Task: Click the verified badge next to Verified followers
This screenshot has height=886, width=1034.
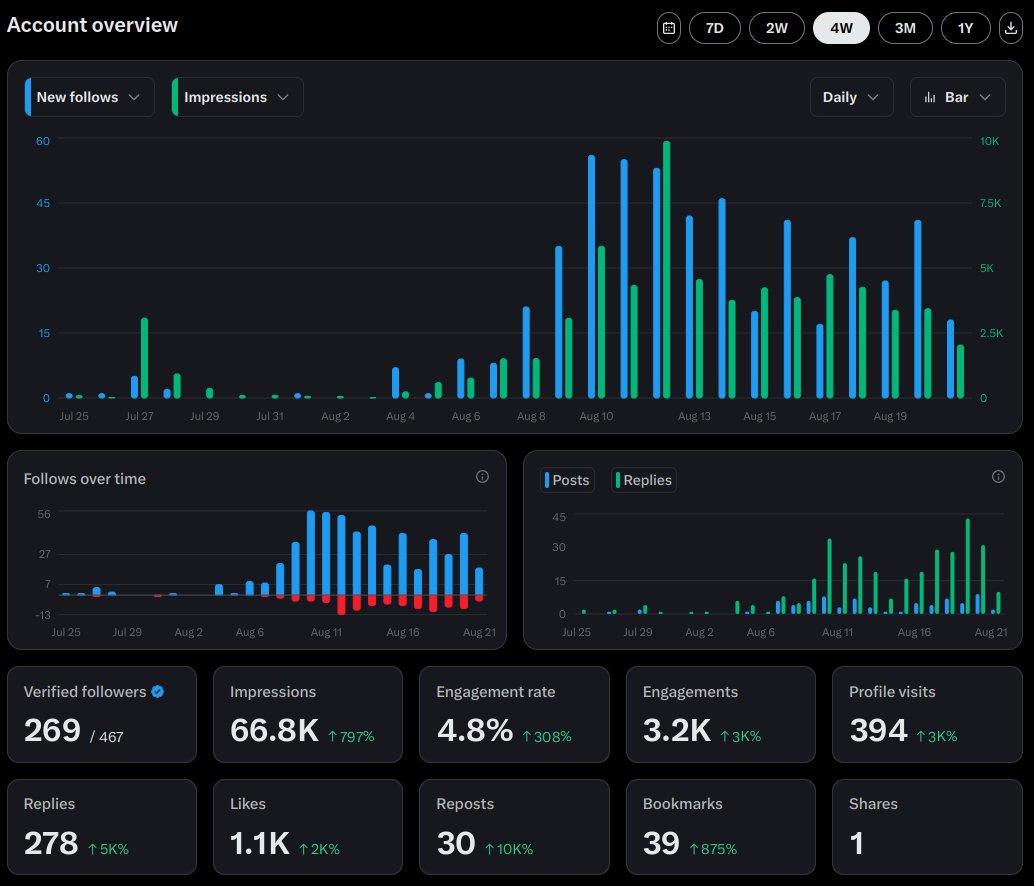Action: click(x=158, y=692)
